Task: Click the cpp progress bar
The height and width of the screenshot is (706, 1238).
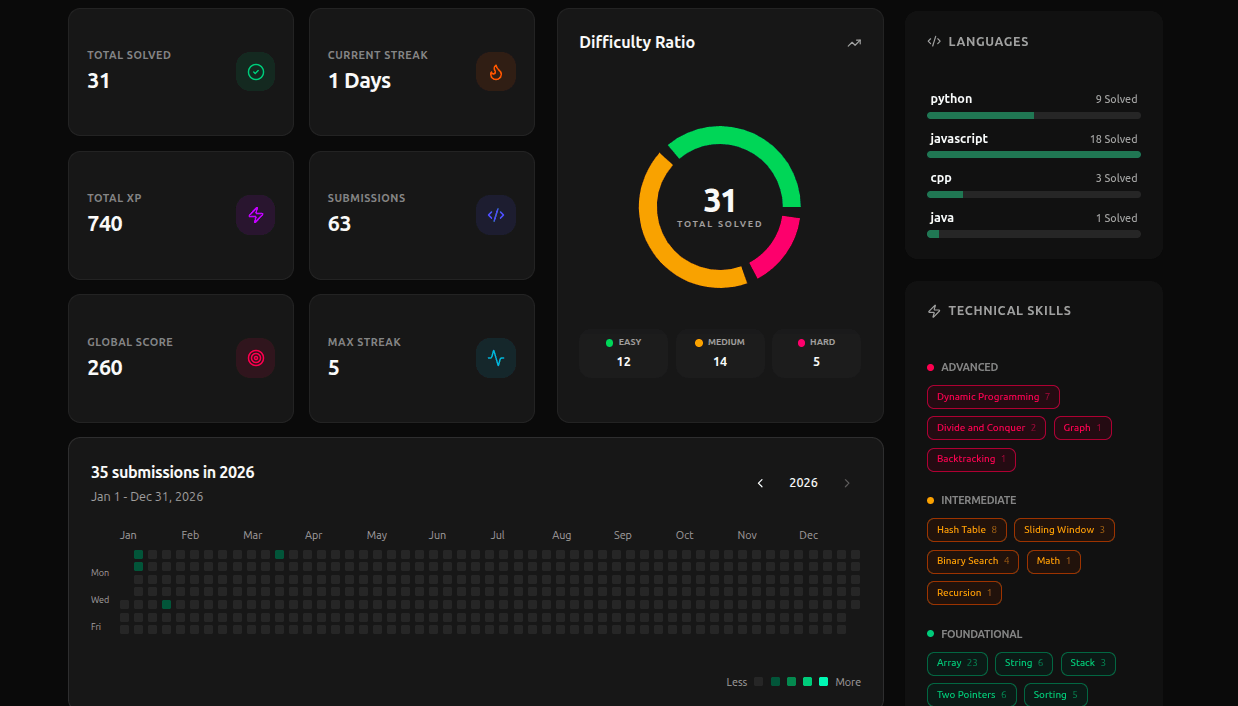Action: coord(1034,194)
